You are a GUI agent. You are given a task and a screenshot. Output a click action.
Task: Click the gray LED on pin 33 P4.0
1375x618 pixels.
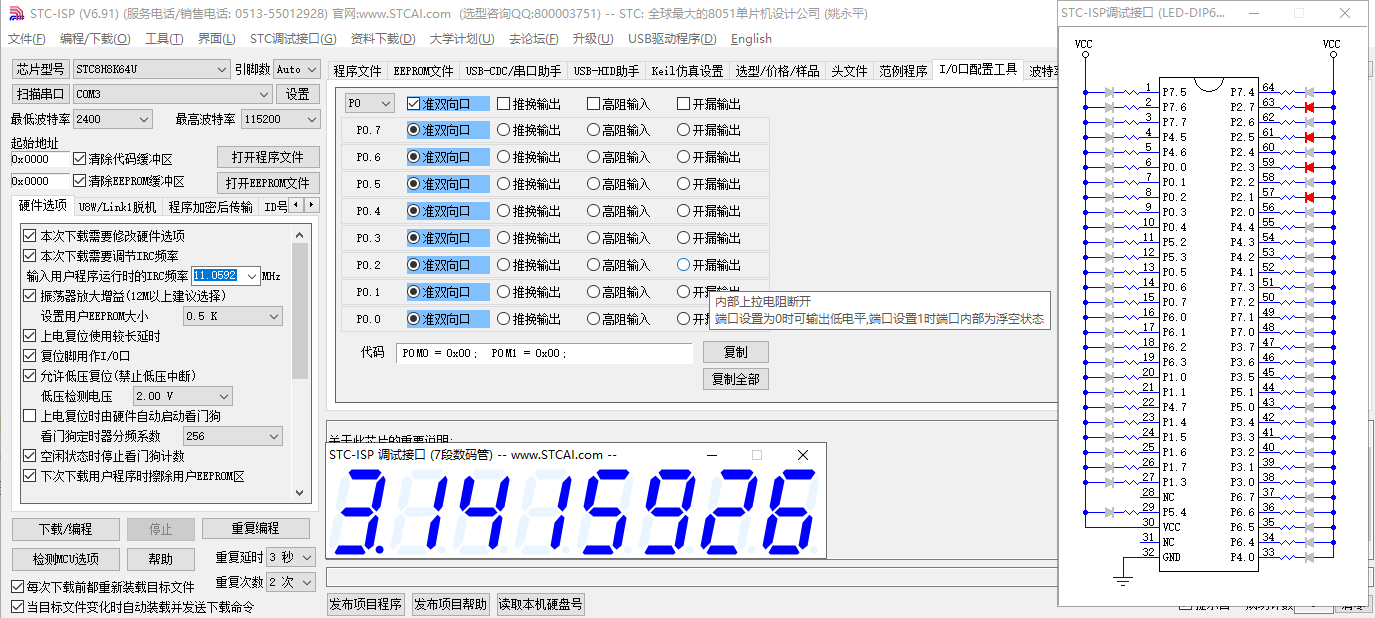(x=1308, y=557)
